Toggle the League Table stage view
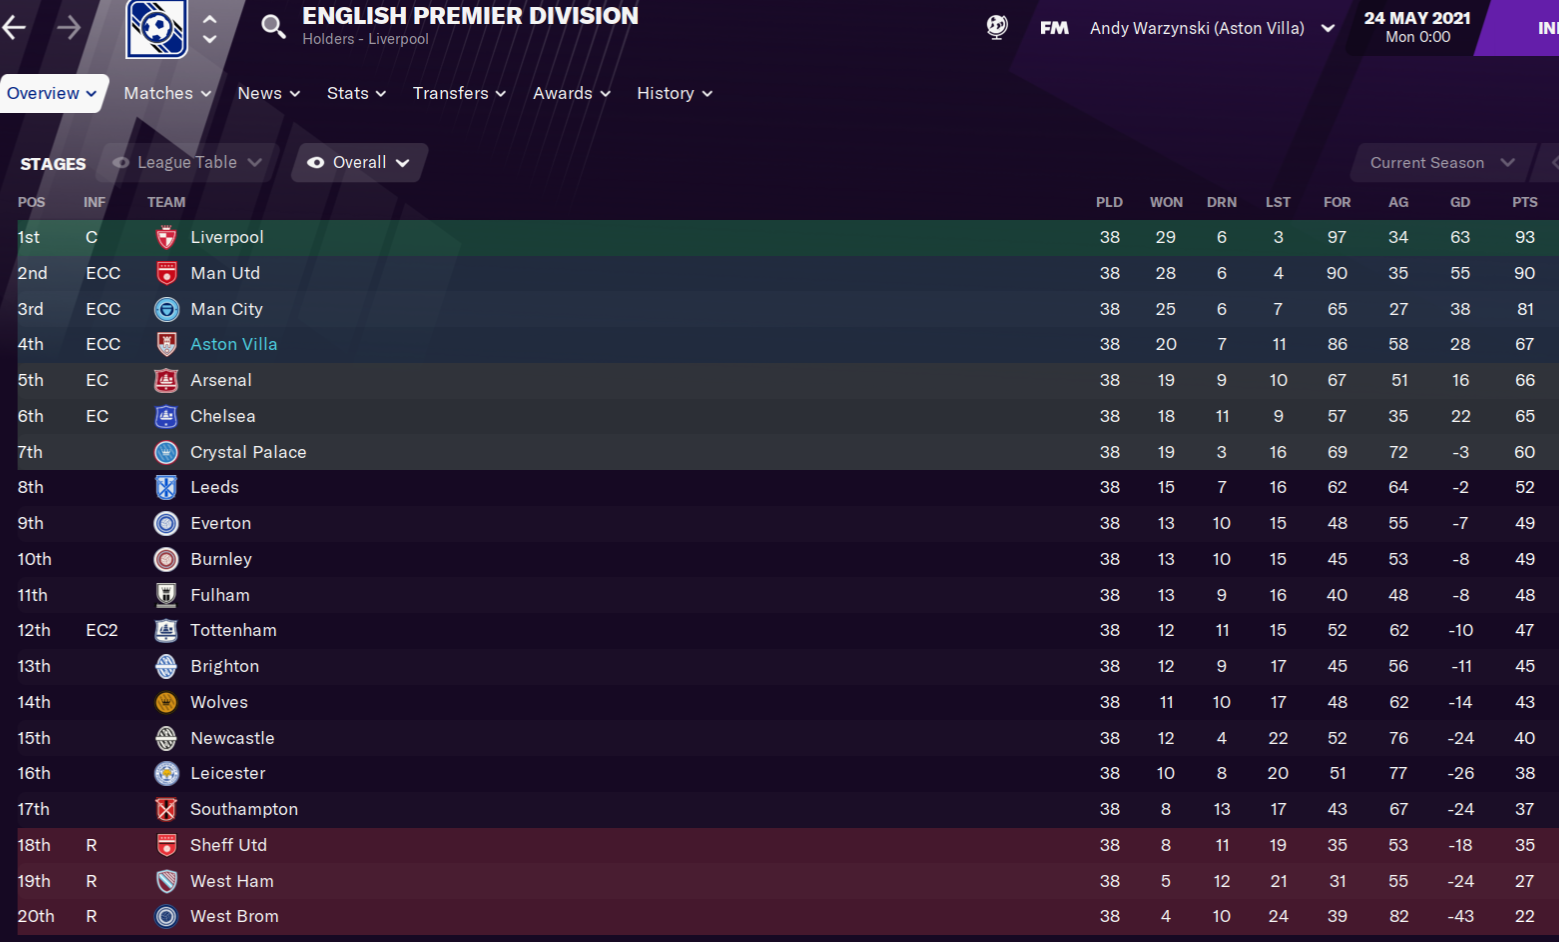1559x942 pixels. (188, 163)
